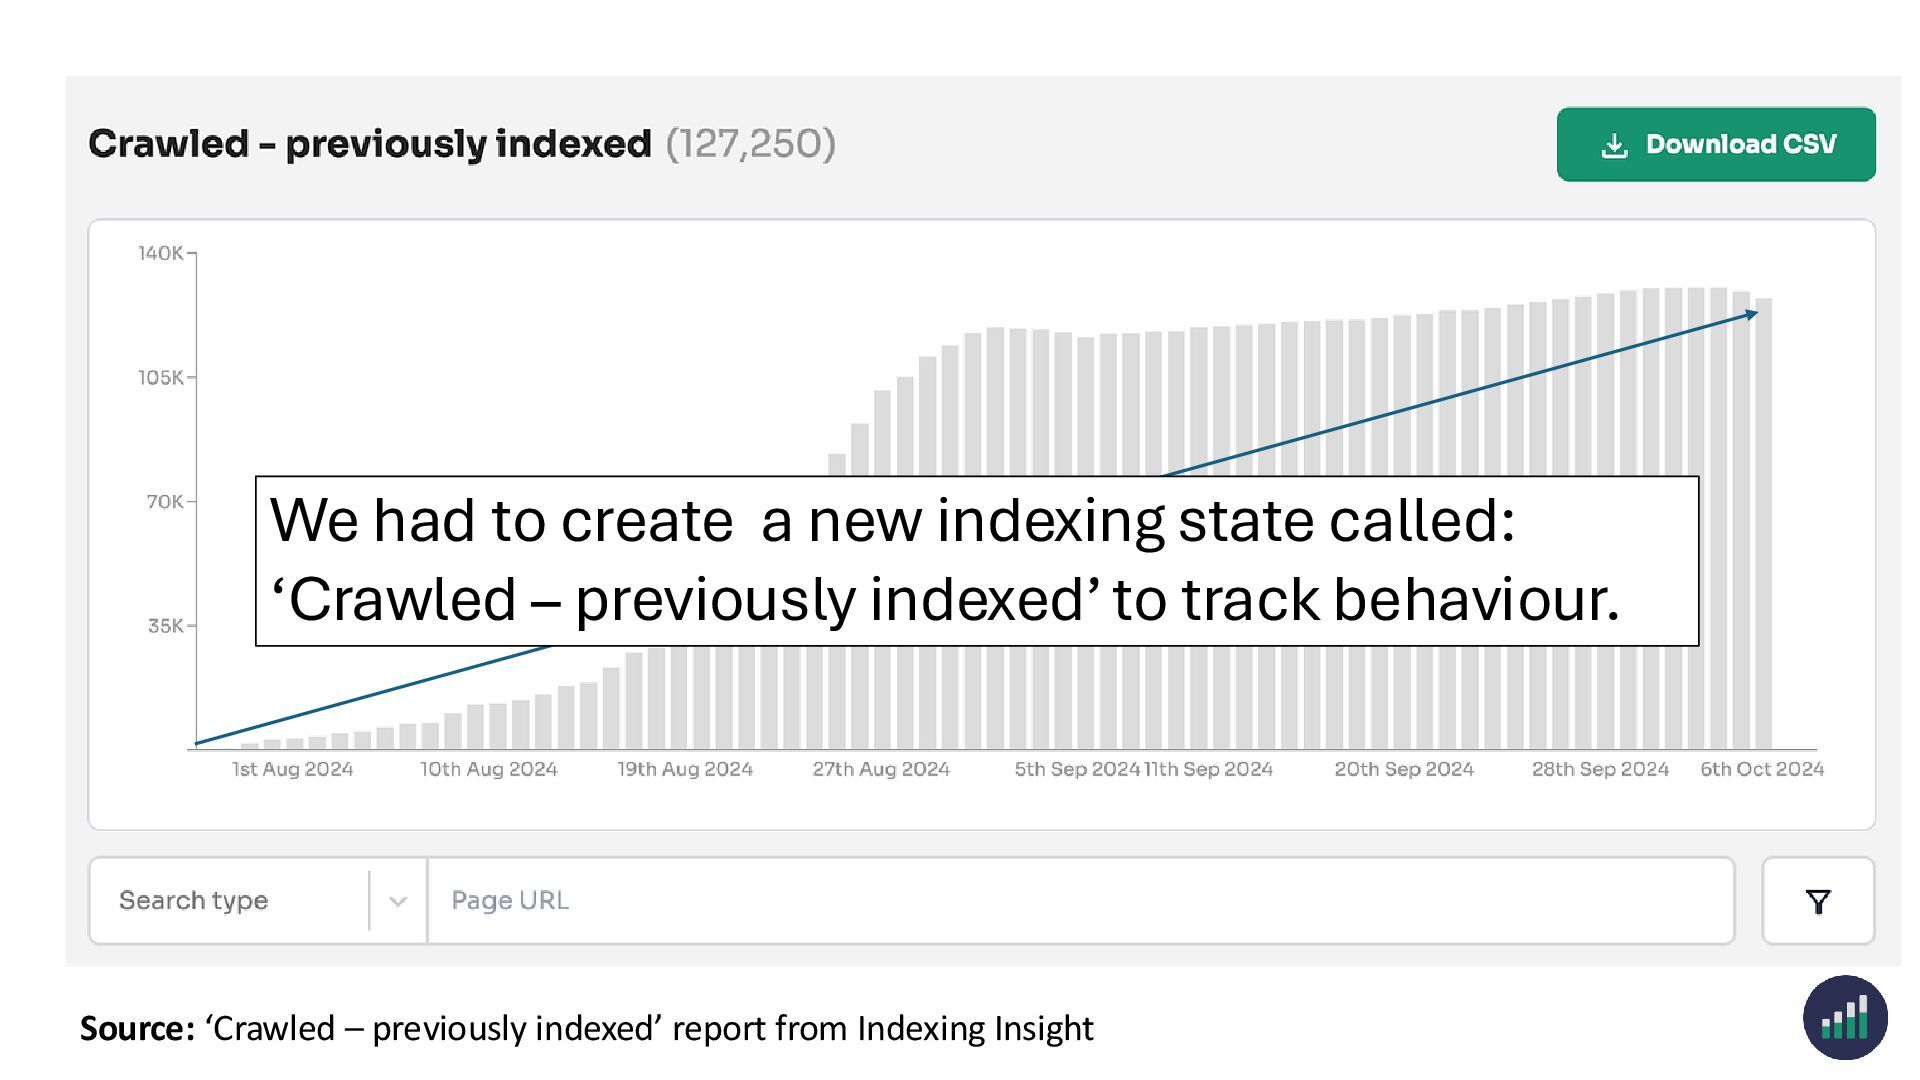Image resolution: width=1920 pixels, height=1080 pixels.
Task: Click the 140K y-axis label
Action: pos(160,253)
